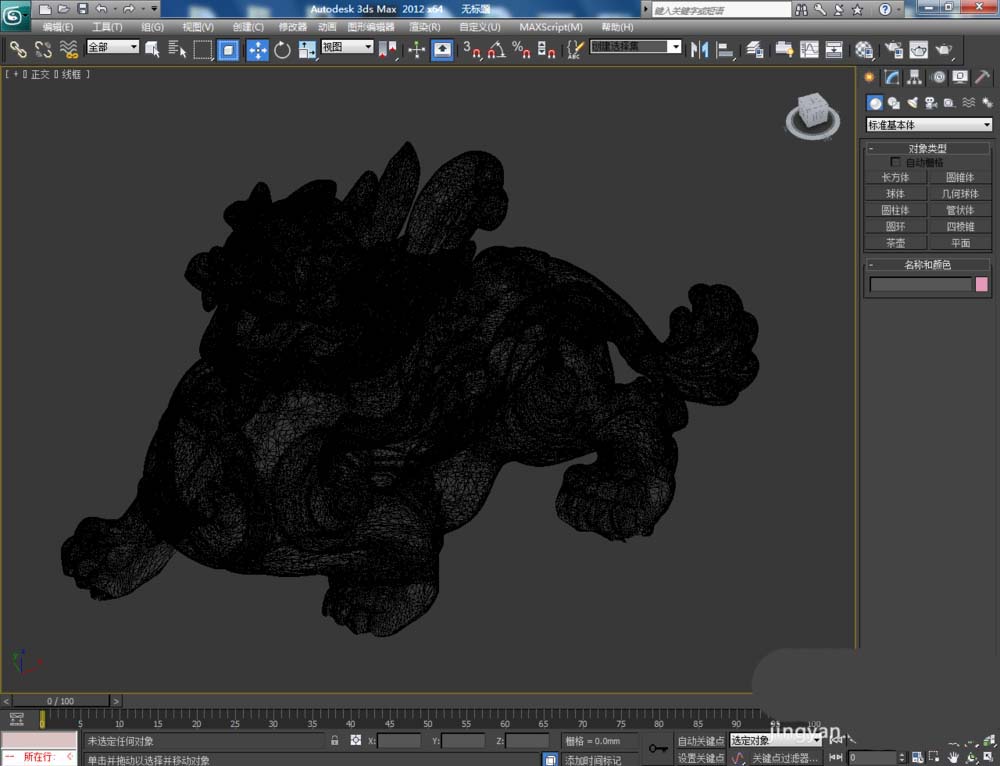Screen dimensions: 1000x766
Task: Open the Hierarchy panel tab
Action: (914, 77)
